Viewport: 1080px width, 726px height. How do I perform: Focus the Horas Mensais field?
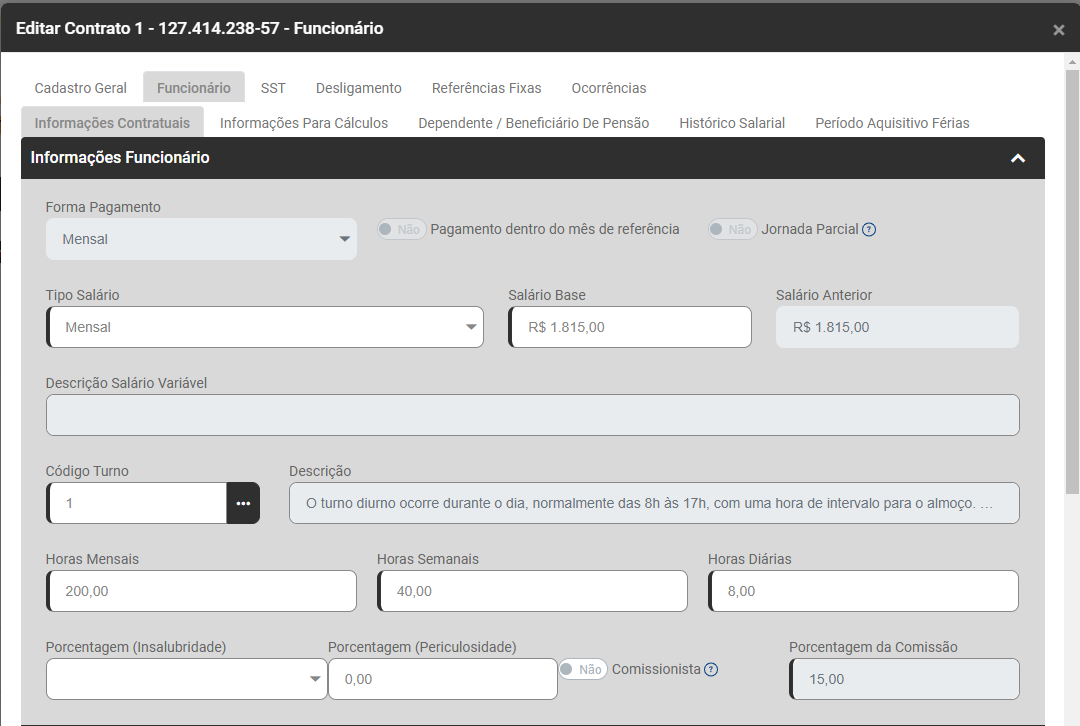tap(202, 591)
